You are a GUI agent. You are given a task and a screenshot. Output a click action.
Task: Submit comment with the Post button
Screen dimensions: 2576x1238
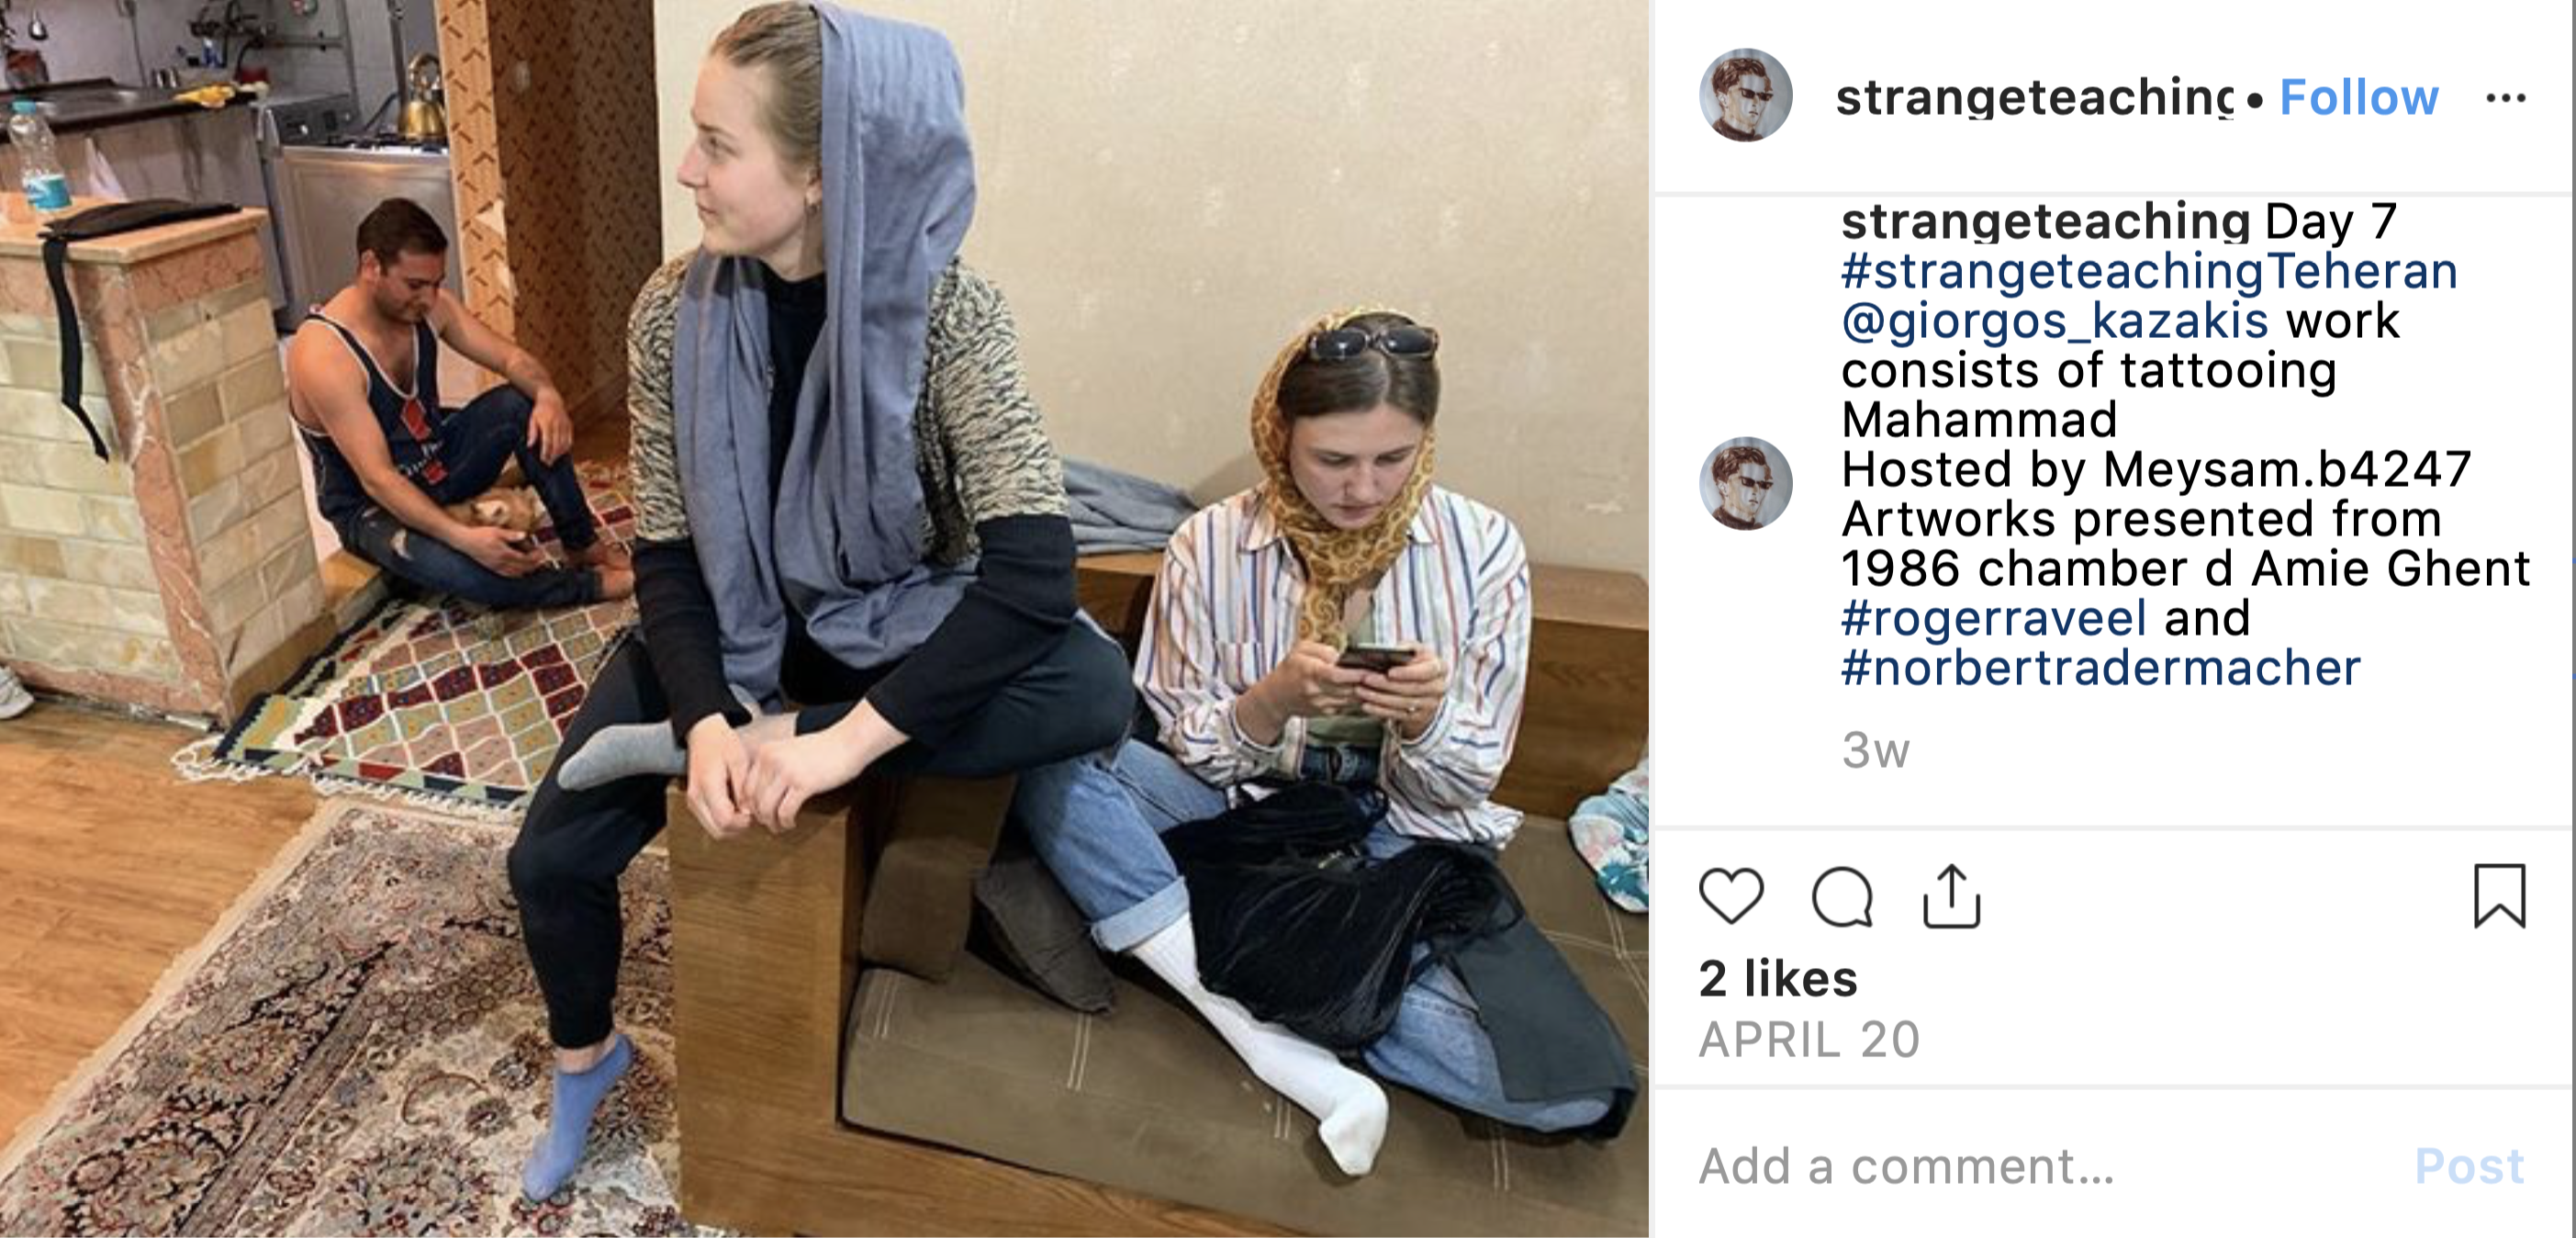(2469, 1166)
